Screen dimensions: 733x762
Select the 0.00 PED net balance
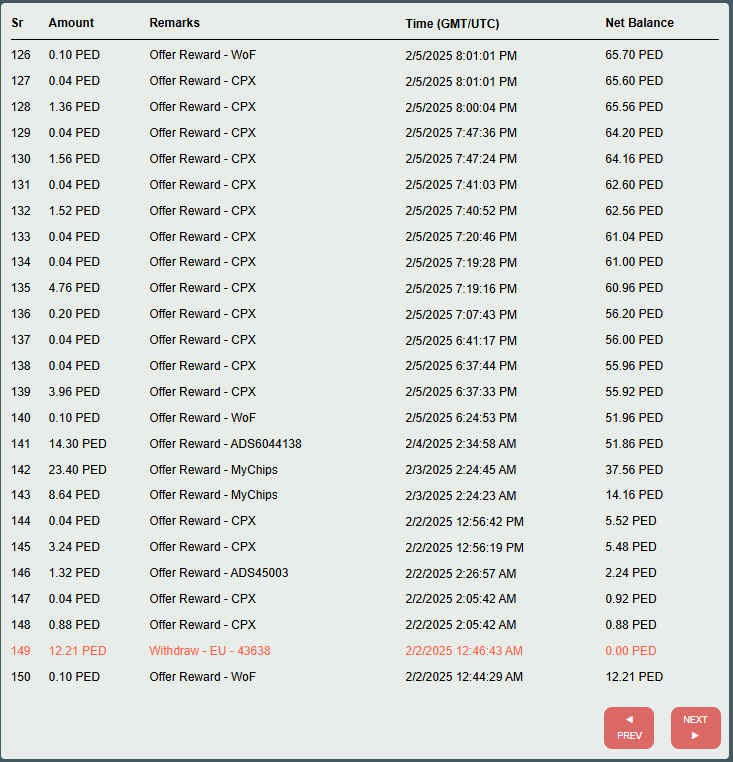tap(631, 651)
